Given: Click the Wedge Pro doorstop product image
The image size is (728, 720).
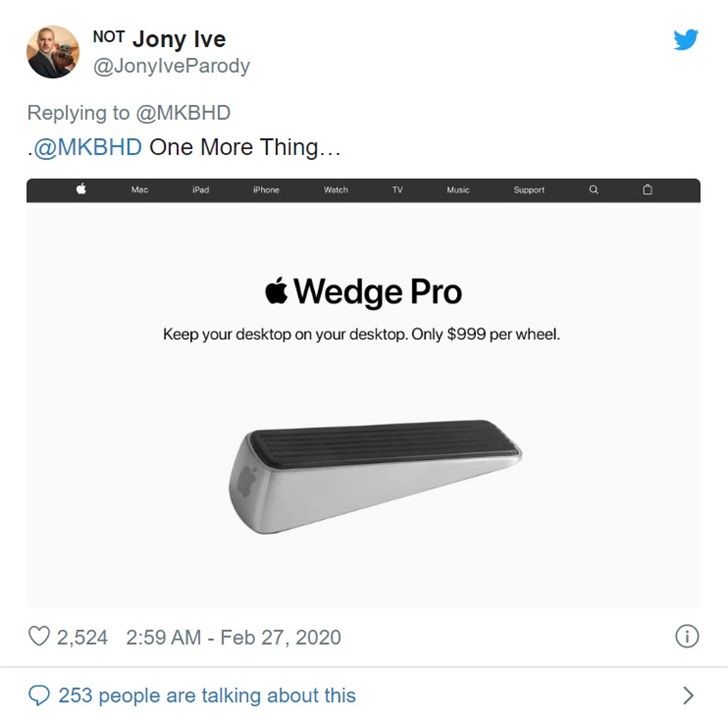Looking at the screenshot, I should pyautogui.click(x=375, y=477).
